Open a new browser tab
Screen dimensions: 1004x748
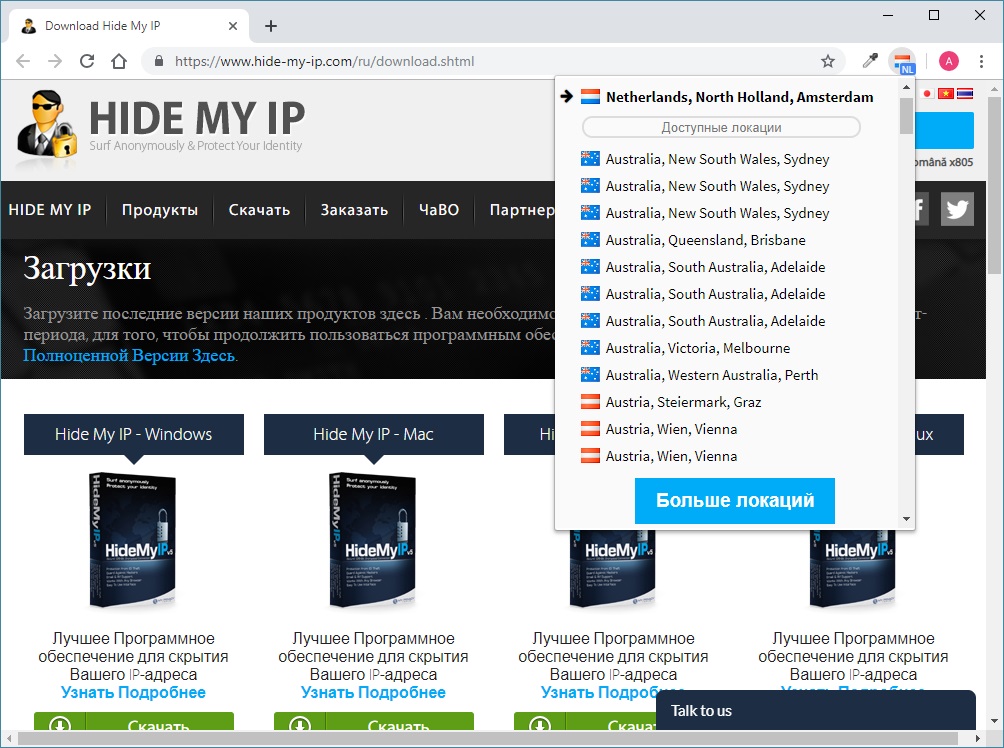tap(271, 26)
